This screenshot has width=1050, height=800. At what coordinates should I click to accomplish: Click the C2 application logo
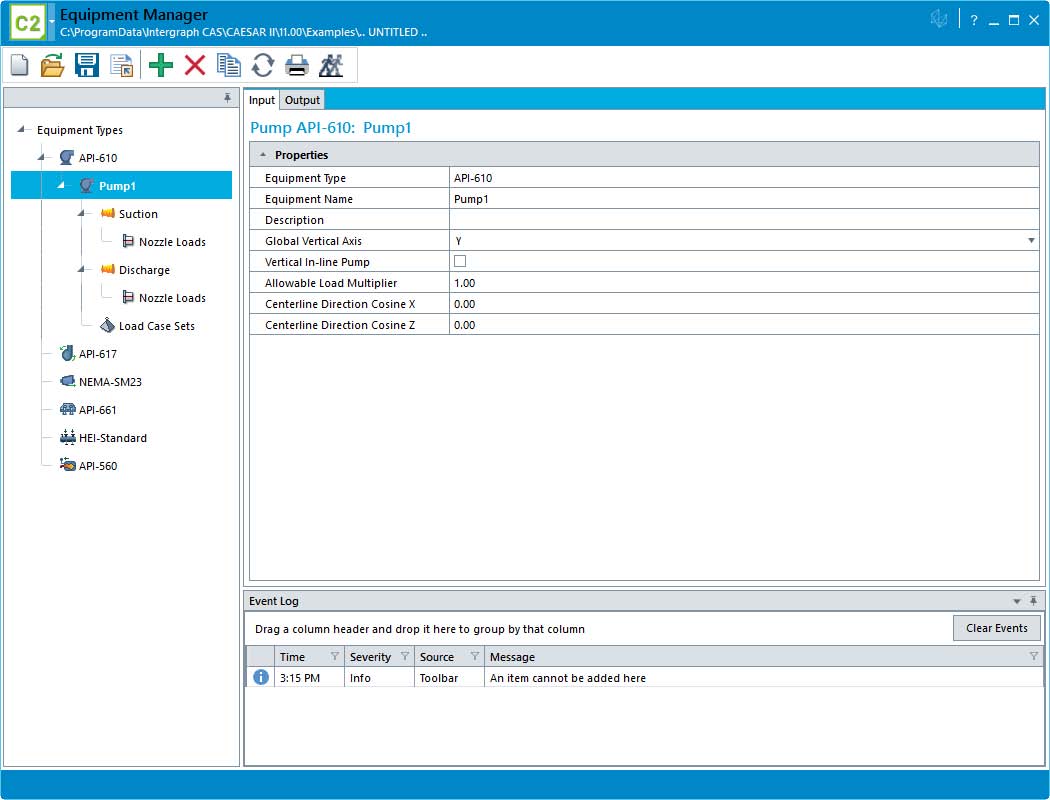point(27,23)
